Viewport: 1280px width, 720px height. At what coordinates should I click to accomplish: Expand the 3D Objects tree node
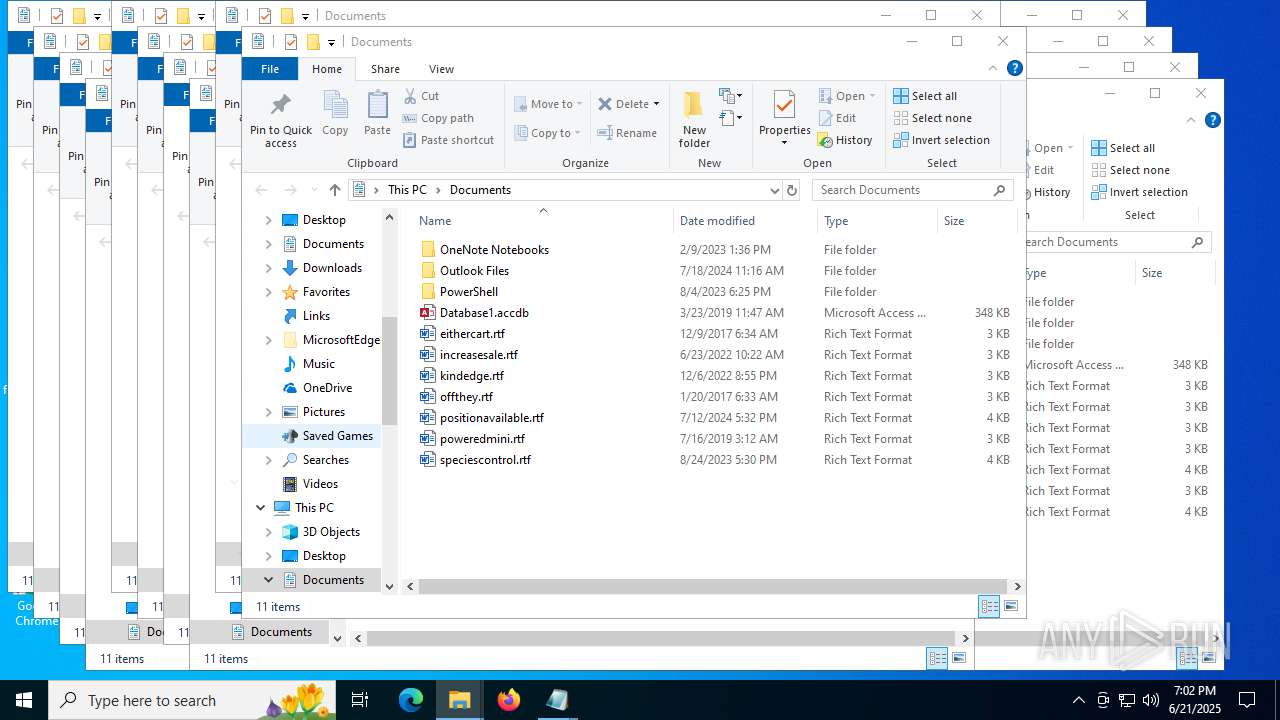coord(268,532)
